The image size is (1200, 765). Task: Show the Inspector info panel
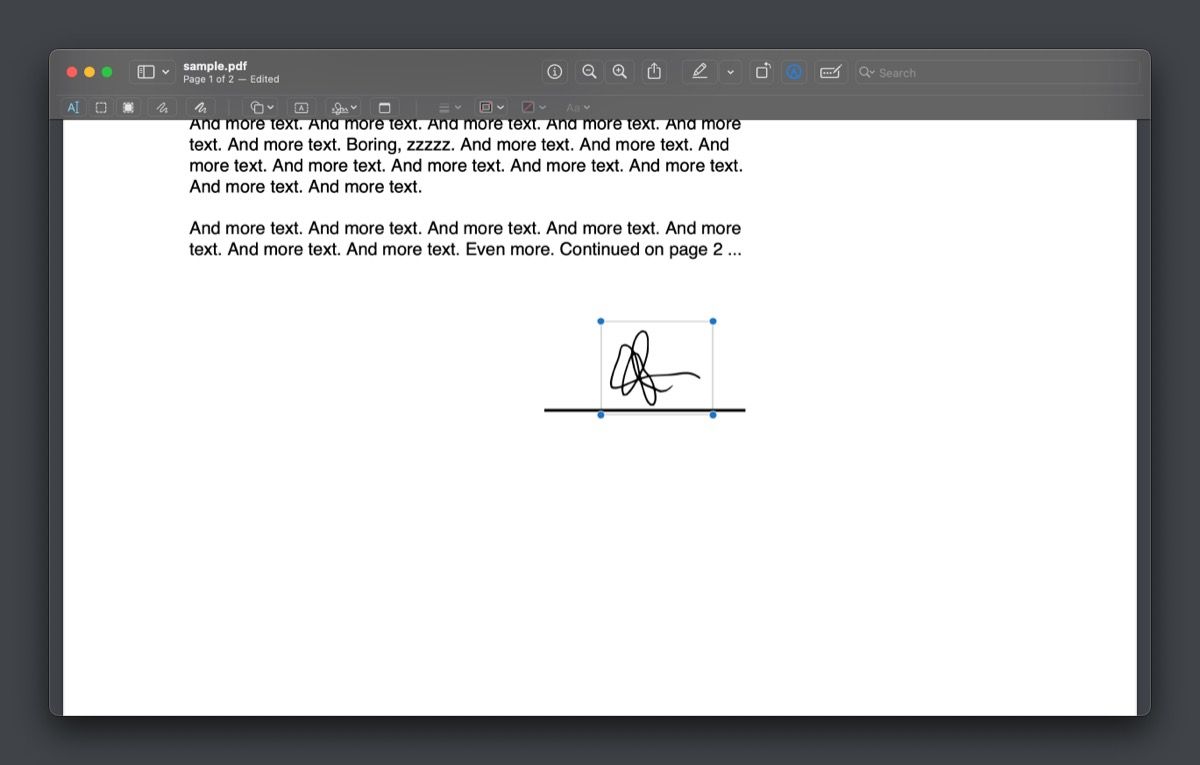[555, 72]
